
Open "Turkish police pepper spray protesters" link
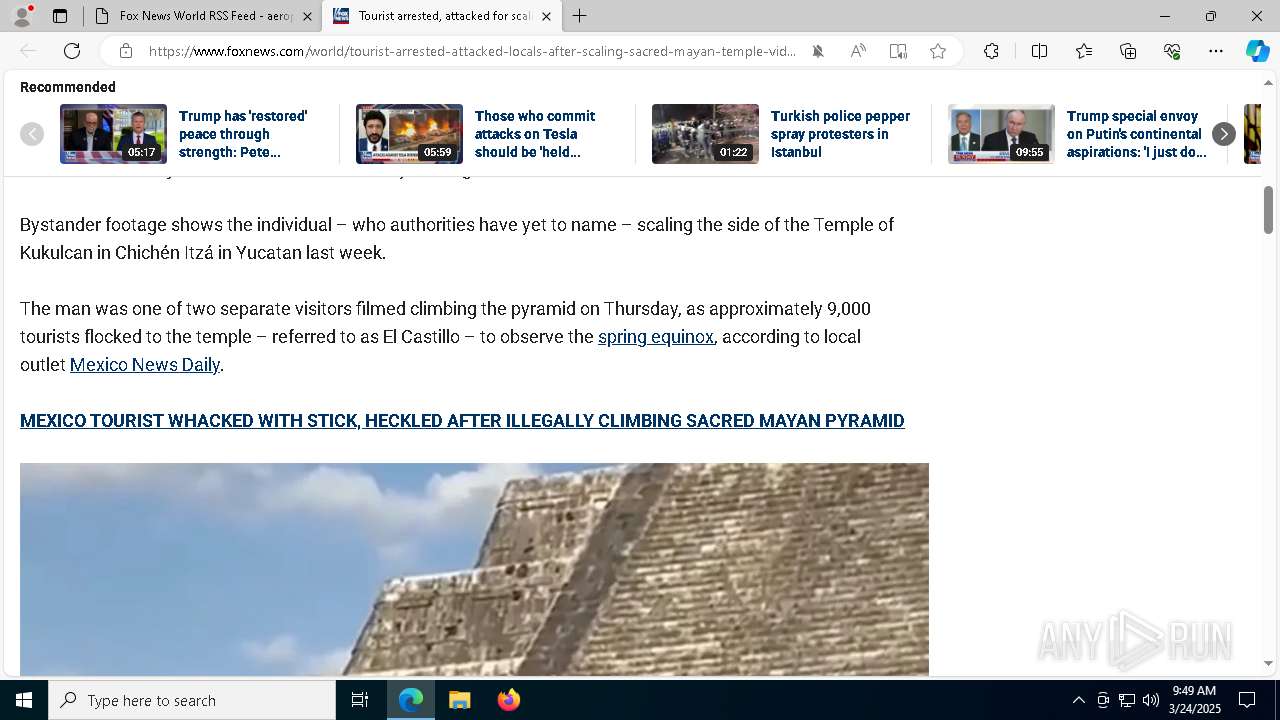(x=840, y=134)
